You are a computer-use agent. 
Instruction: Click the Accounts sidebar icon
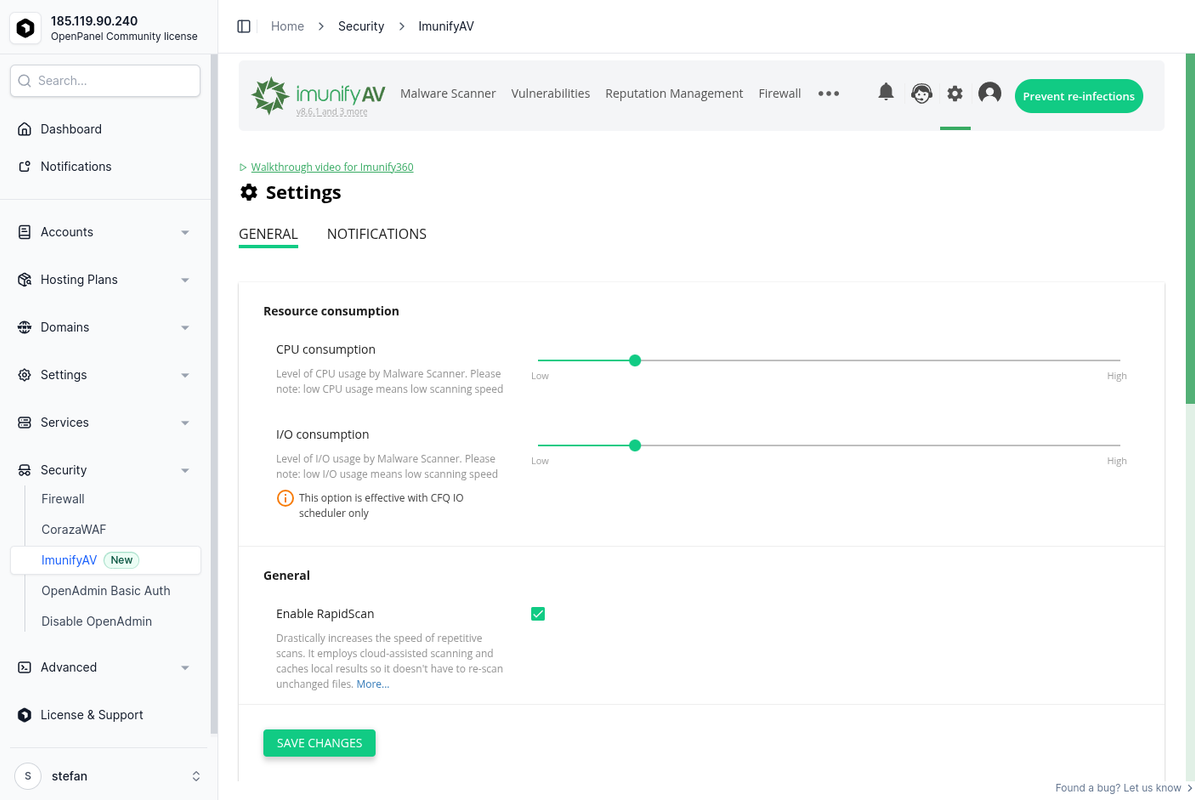24,232
